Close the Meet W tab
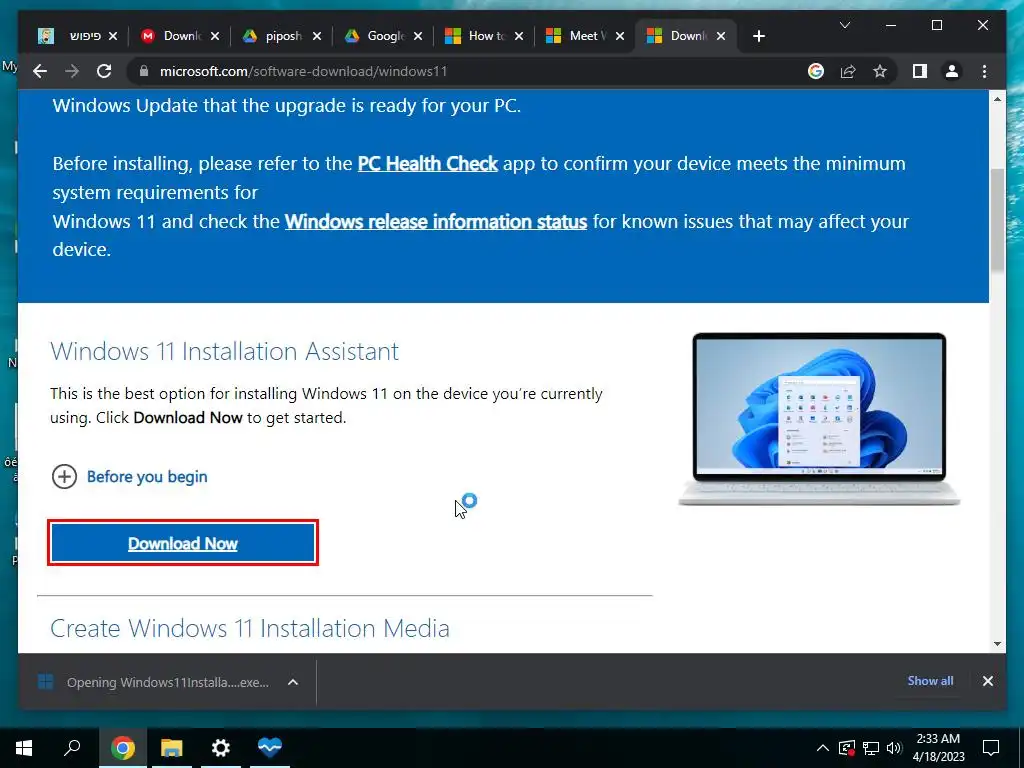1024x768 pixels. pos(620,36)
